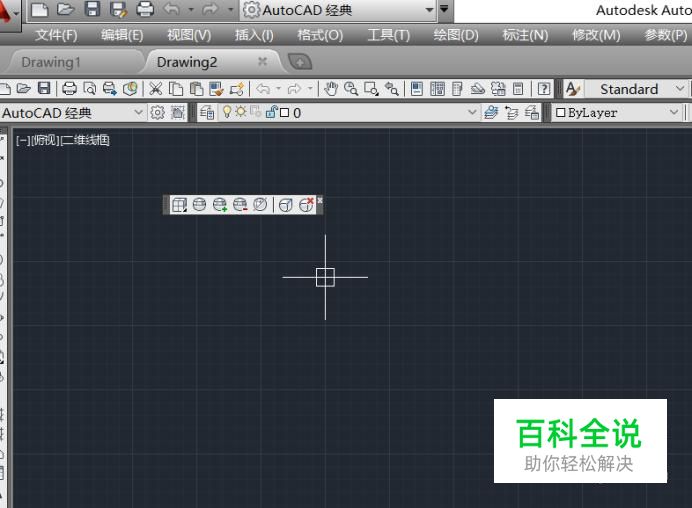
Task: Open Sheet Set Manager icon
Action: click(478, 89)
